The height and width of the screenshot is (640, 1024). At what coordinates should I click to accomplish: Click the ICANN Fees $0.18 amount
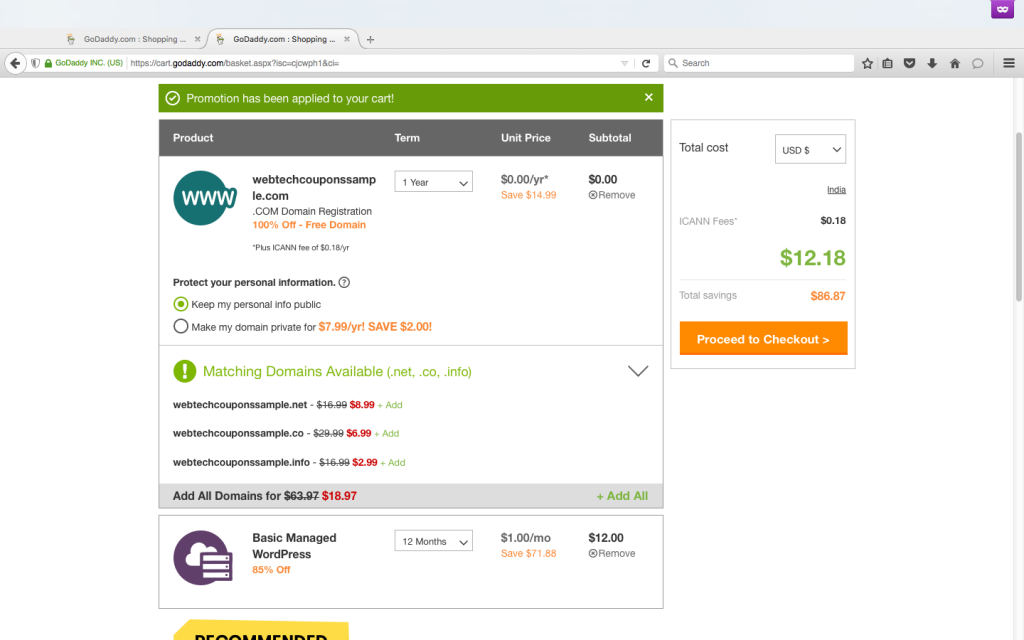tap(833, 221)
